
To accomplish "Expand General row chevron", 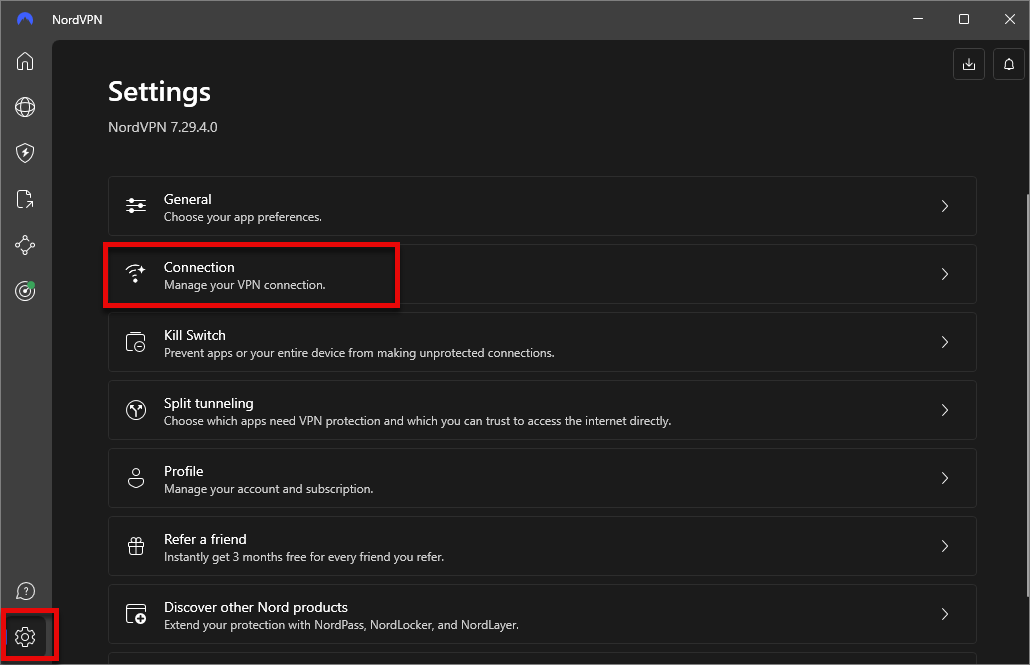I will pos(945,206).
